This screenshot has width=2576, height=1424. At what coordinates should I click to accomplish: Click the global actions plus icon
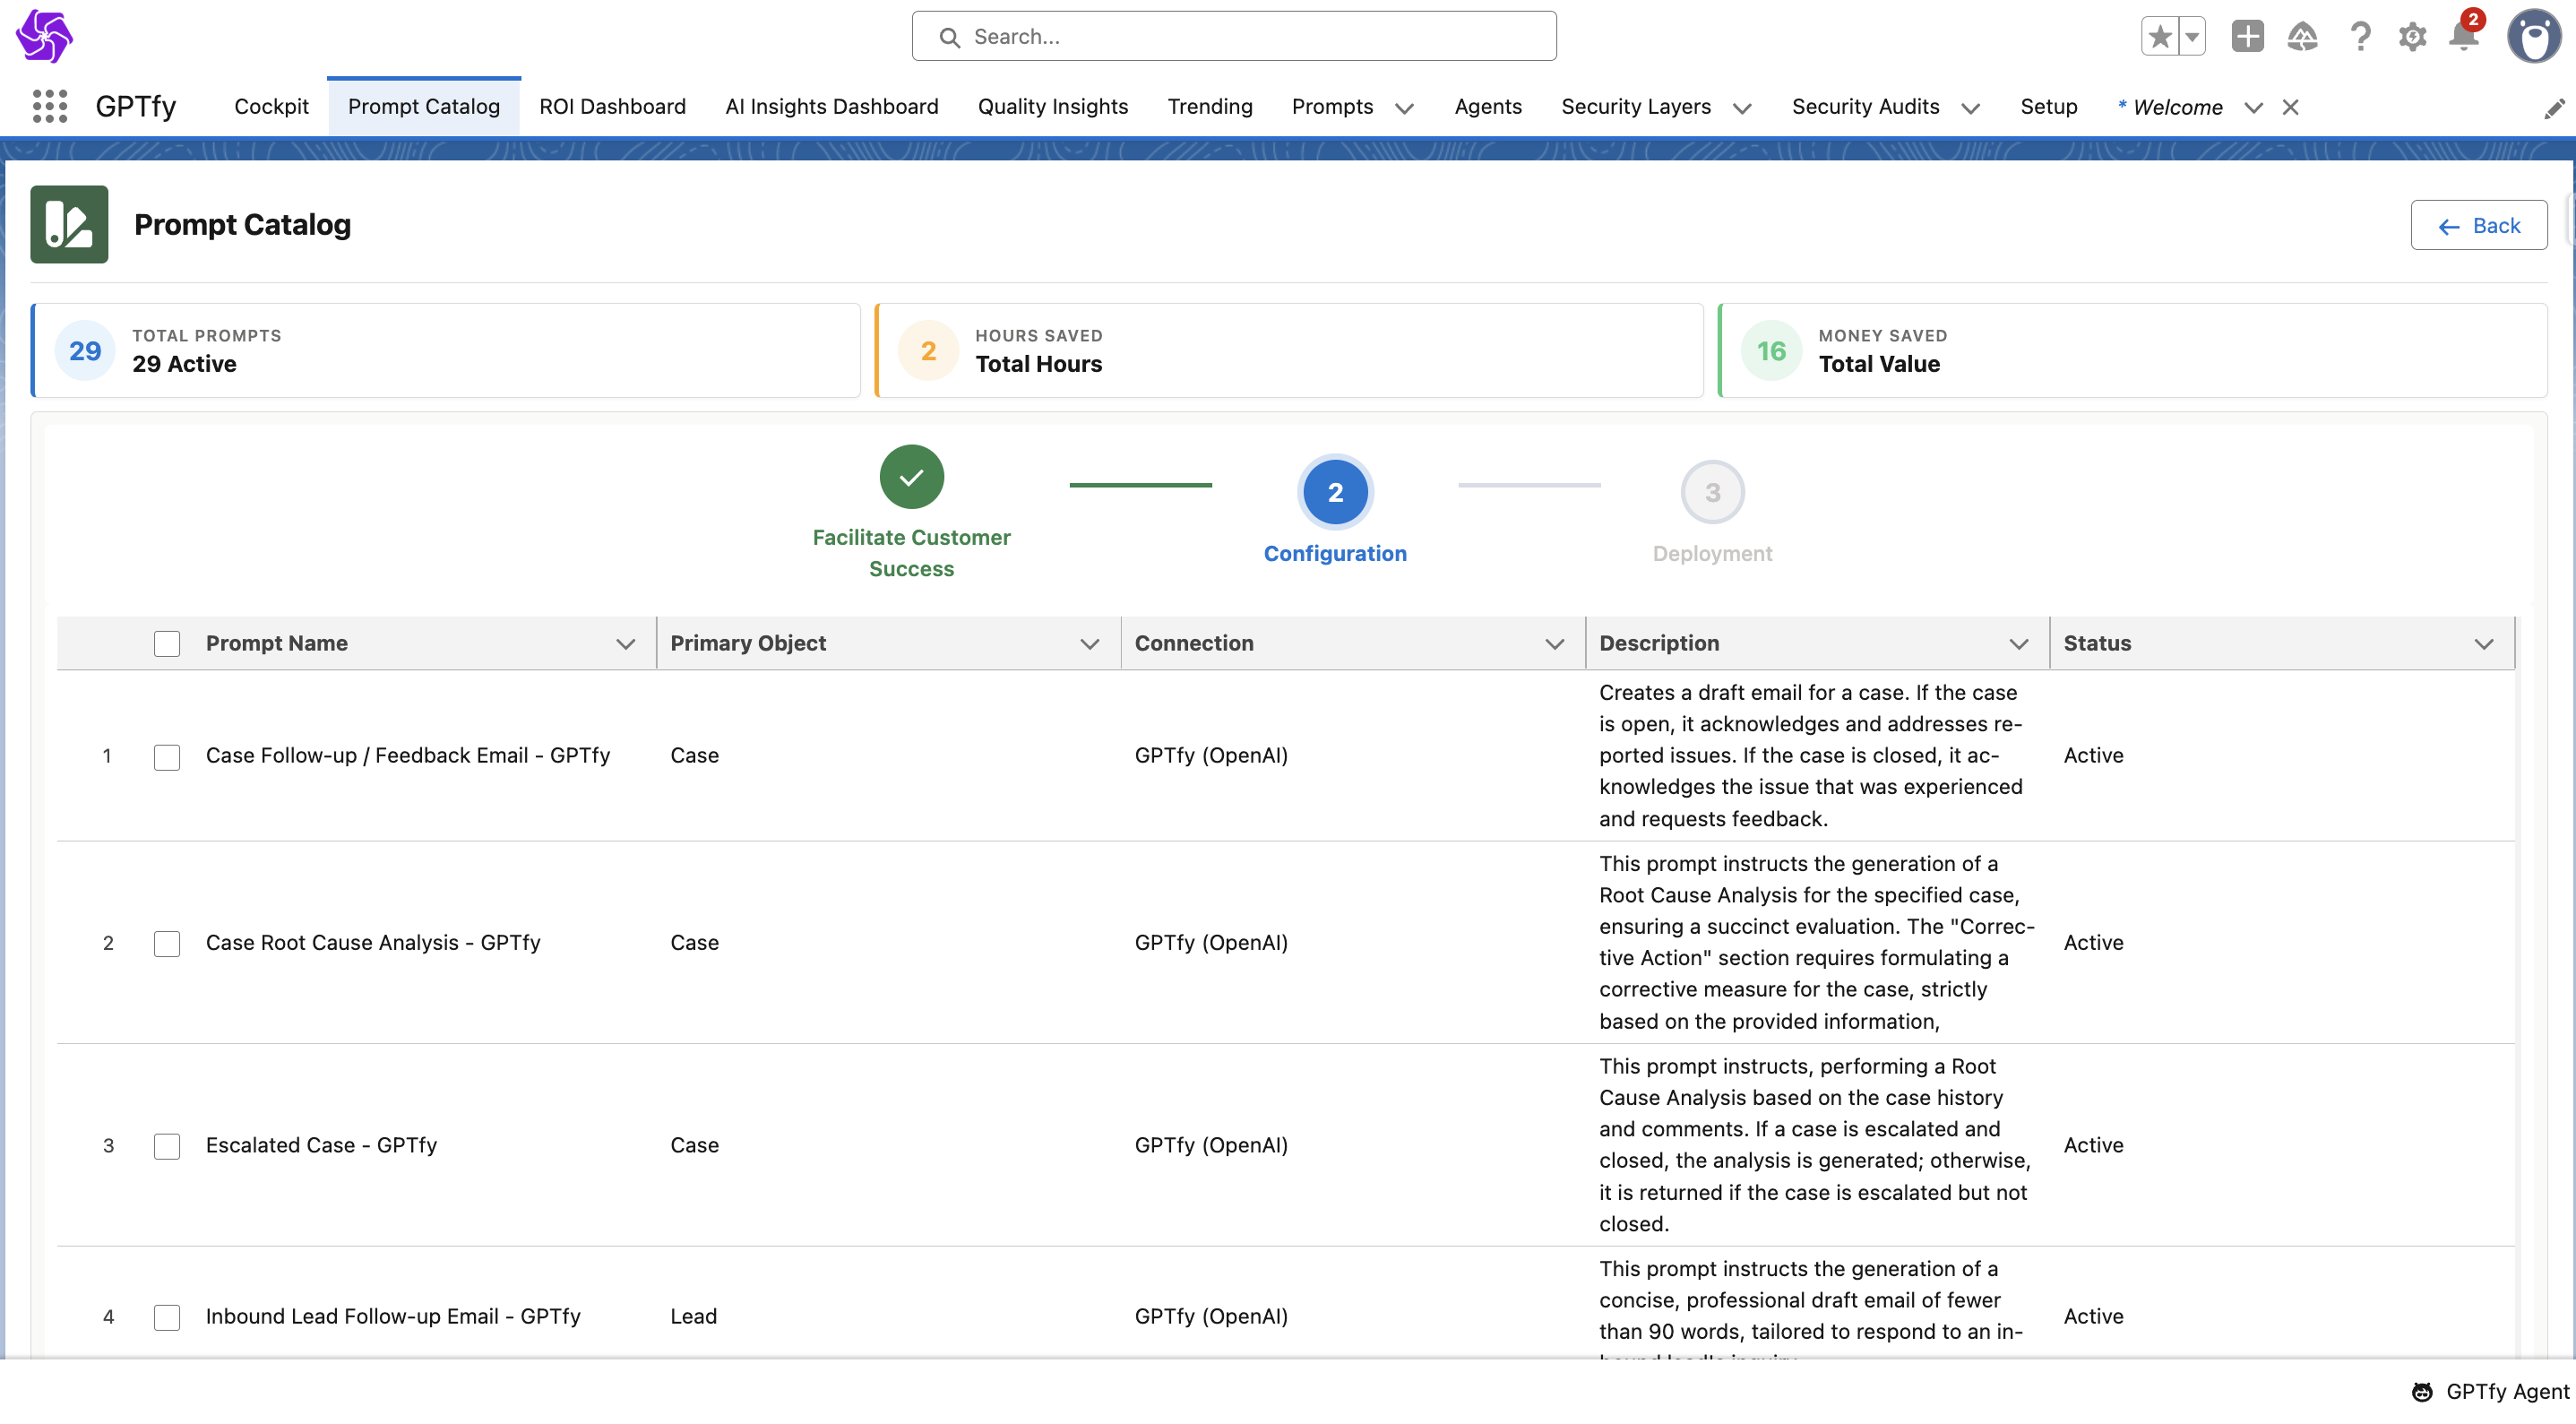(x=2247, y=37)
